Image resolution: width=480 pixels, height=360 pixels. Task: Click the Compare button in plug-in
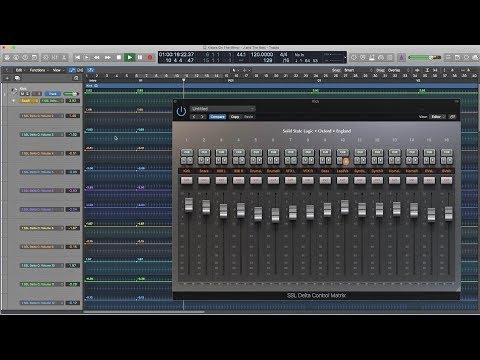(x=218, y=117)
